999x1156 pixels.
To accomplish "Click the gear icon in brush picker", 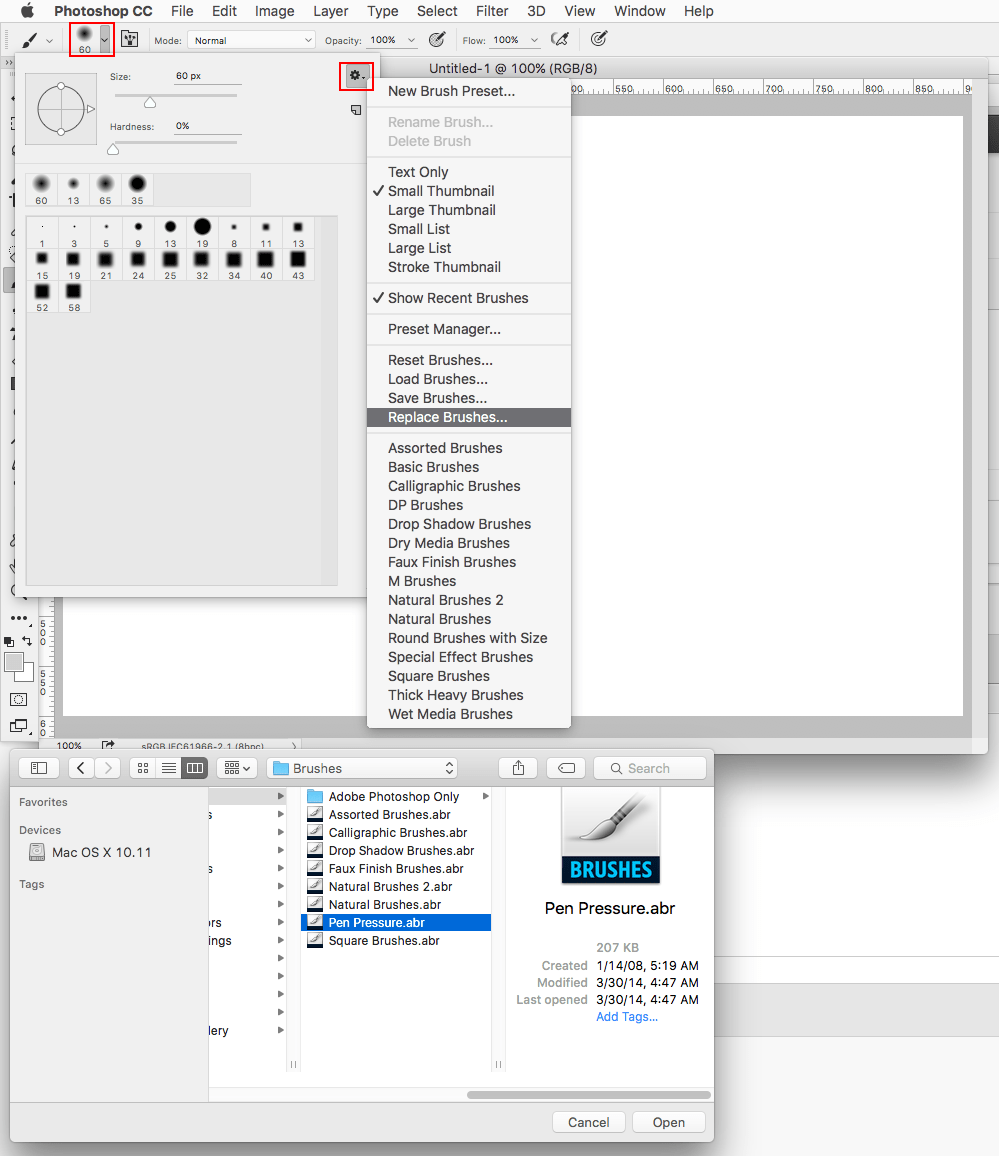I will coord(357,76).
